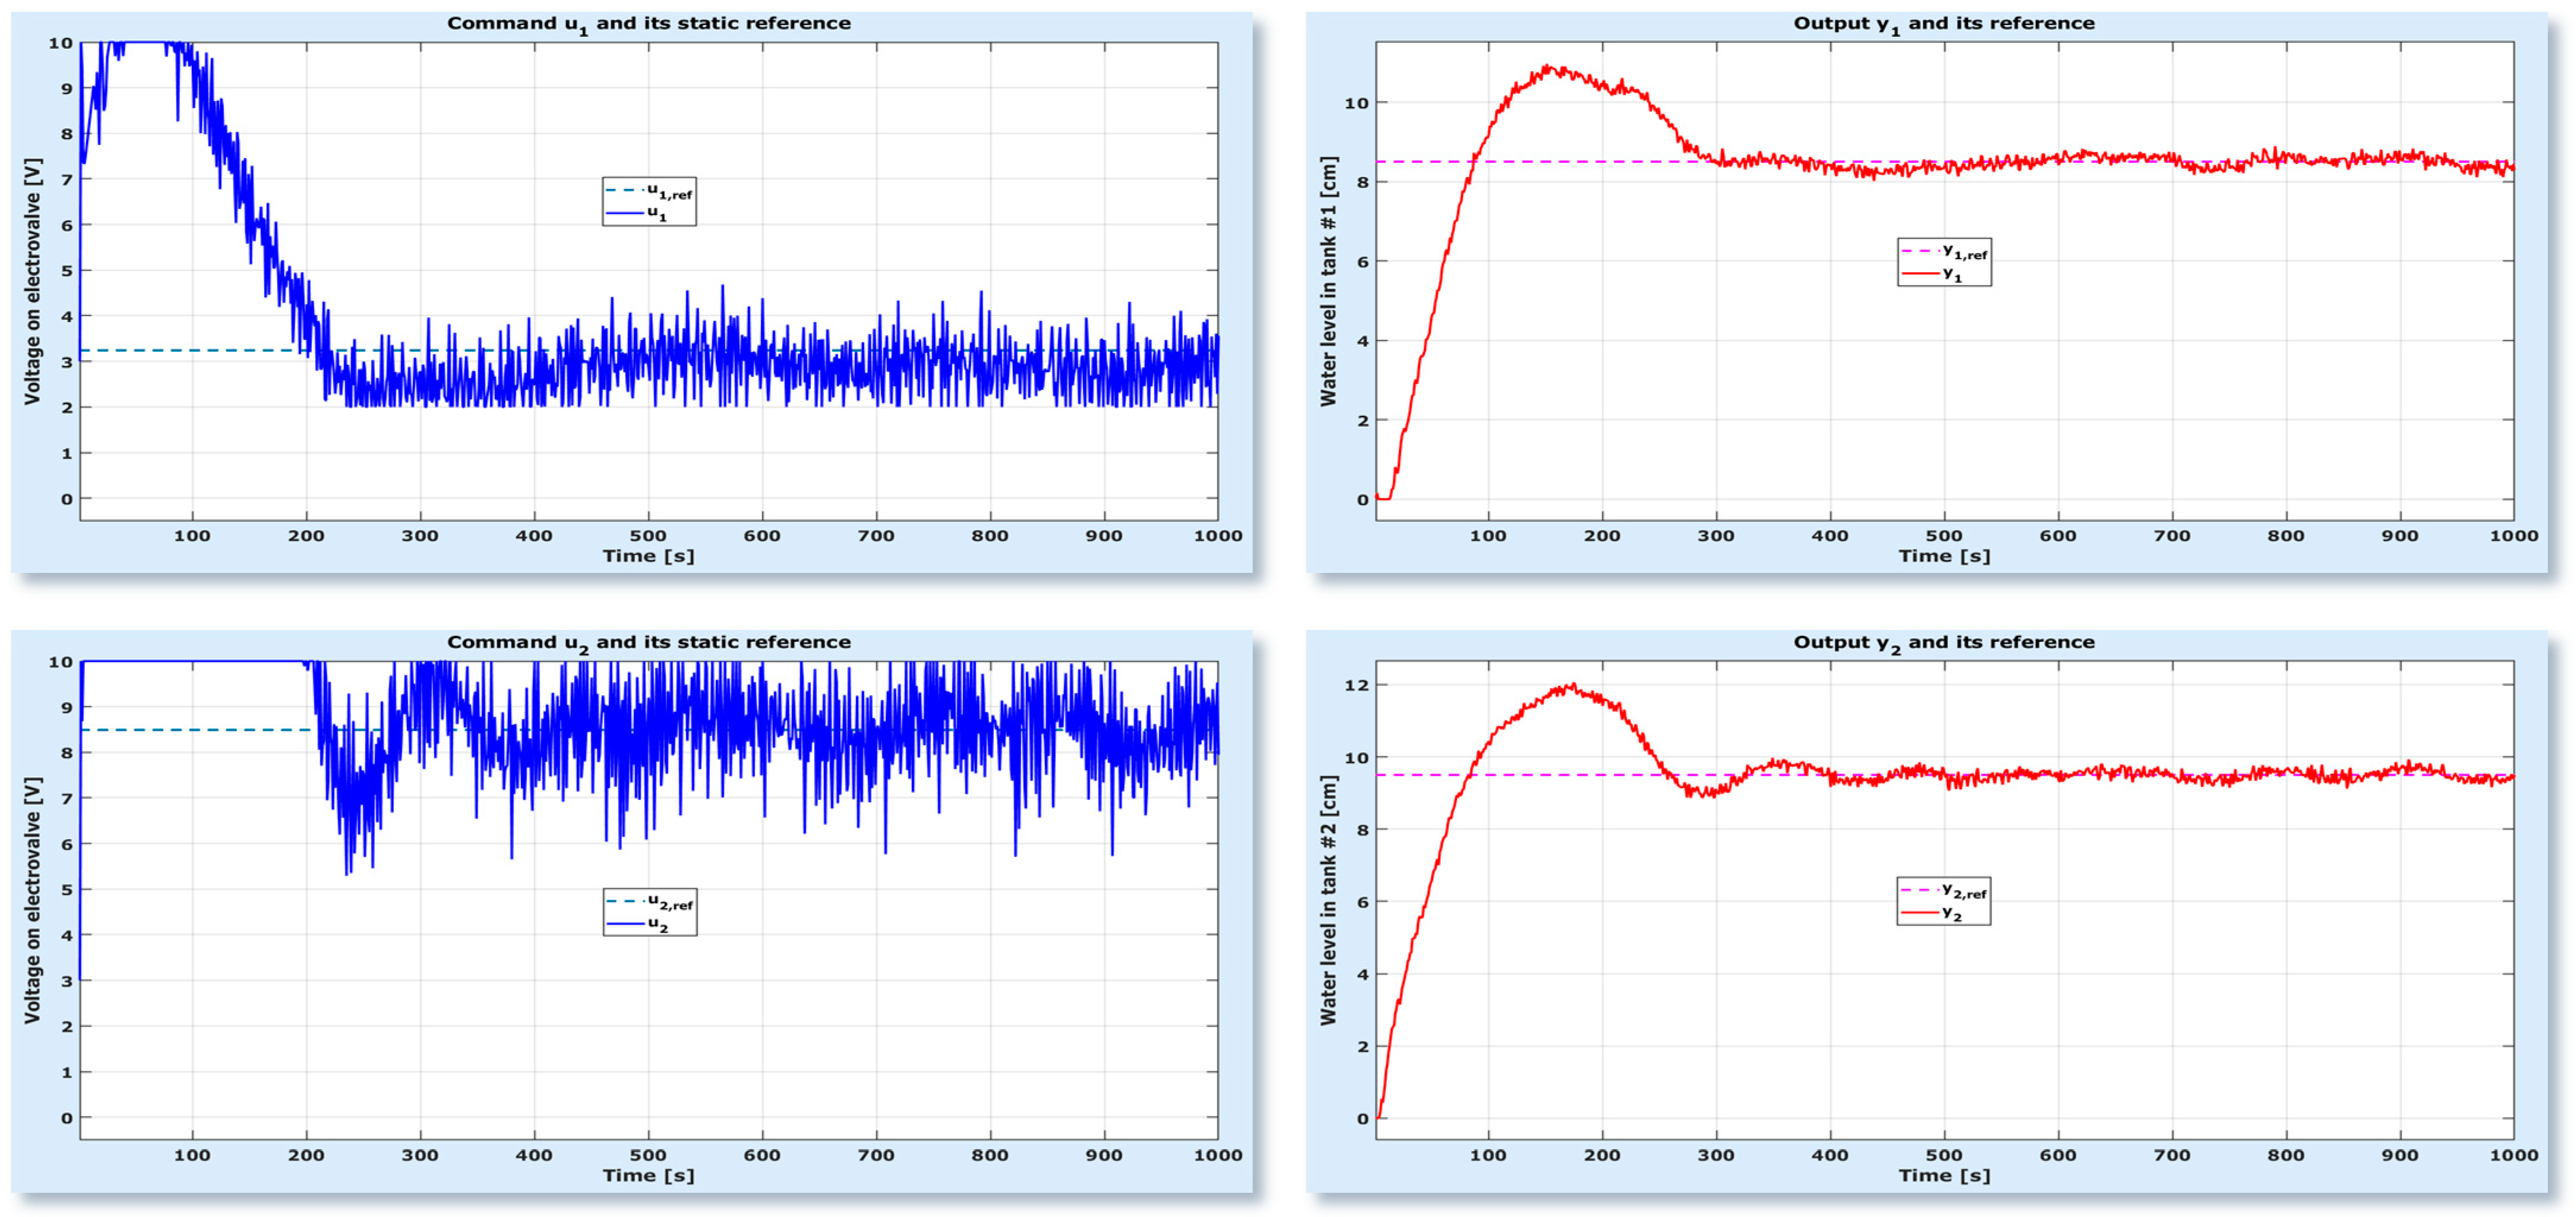Click y-axis tick "10" in Output y1 plot
Viewport: 2576px width, 1217px height.
click(1356, 103)
